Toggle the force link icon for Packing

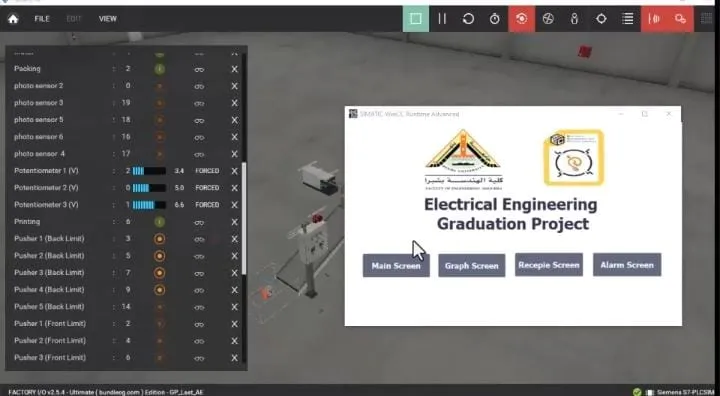pyautogui.click(x=199, y=69)
